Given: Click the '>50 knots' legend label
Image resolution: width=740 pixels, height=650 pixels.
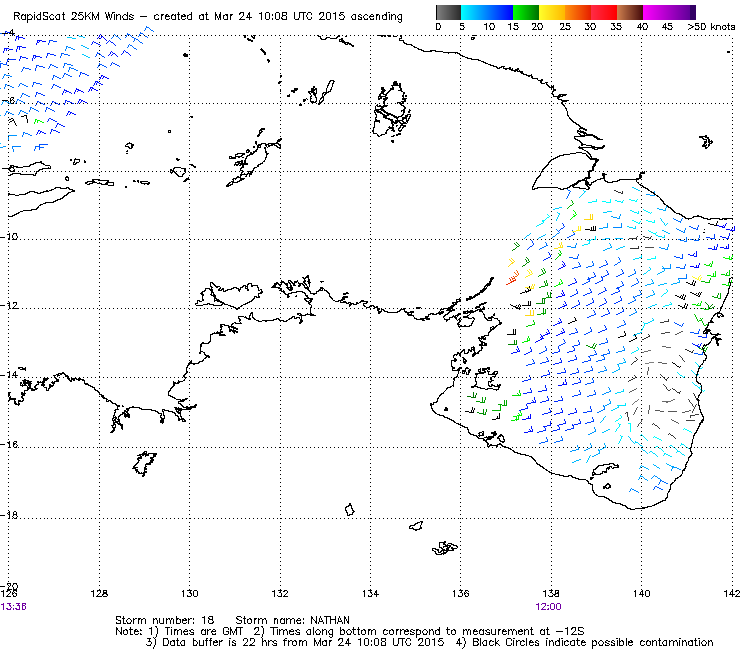Looking at the screenshot, I should [711, 27].
